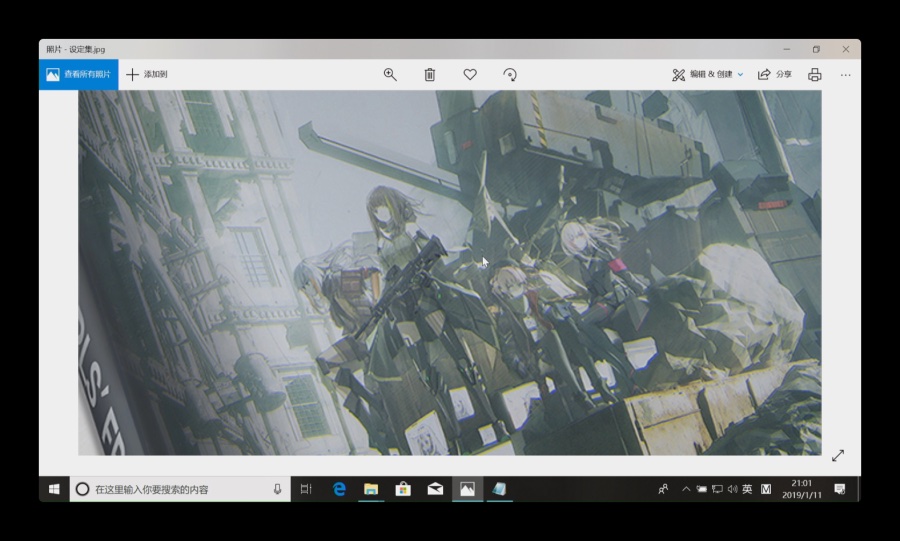Restore down the Photos window

point(816,49)
